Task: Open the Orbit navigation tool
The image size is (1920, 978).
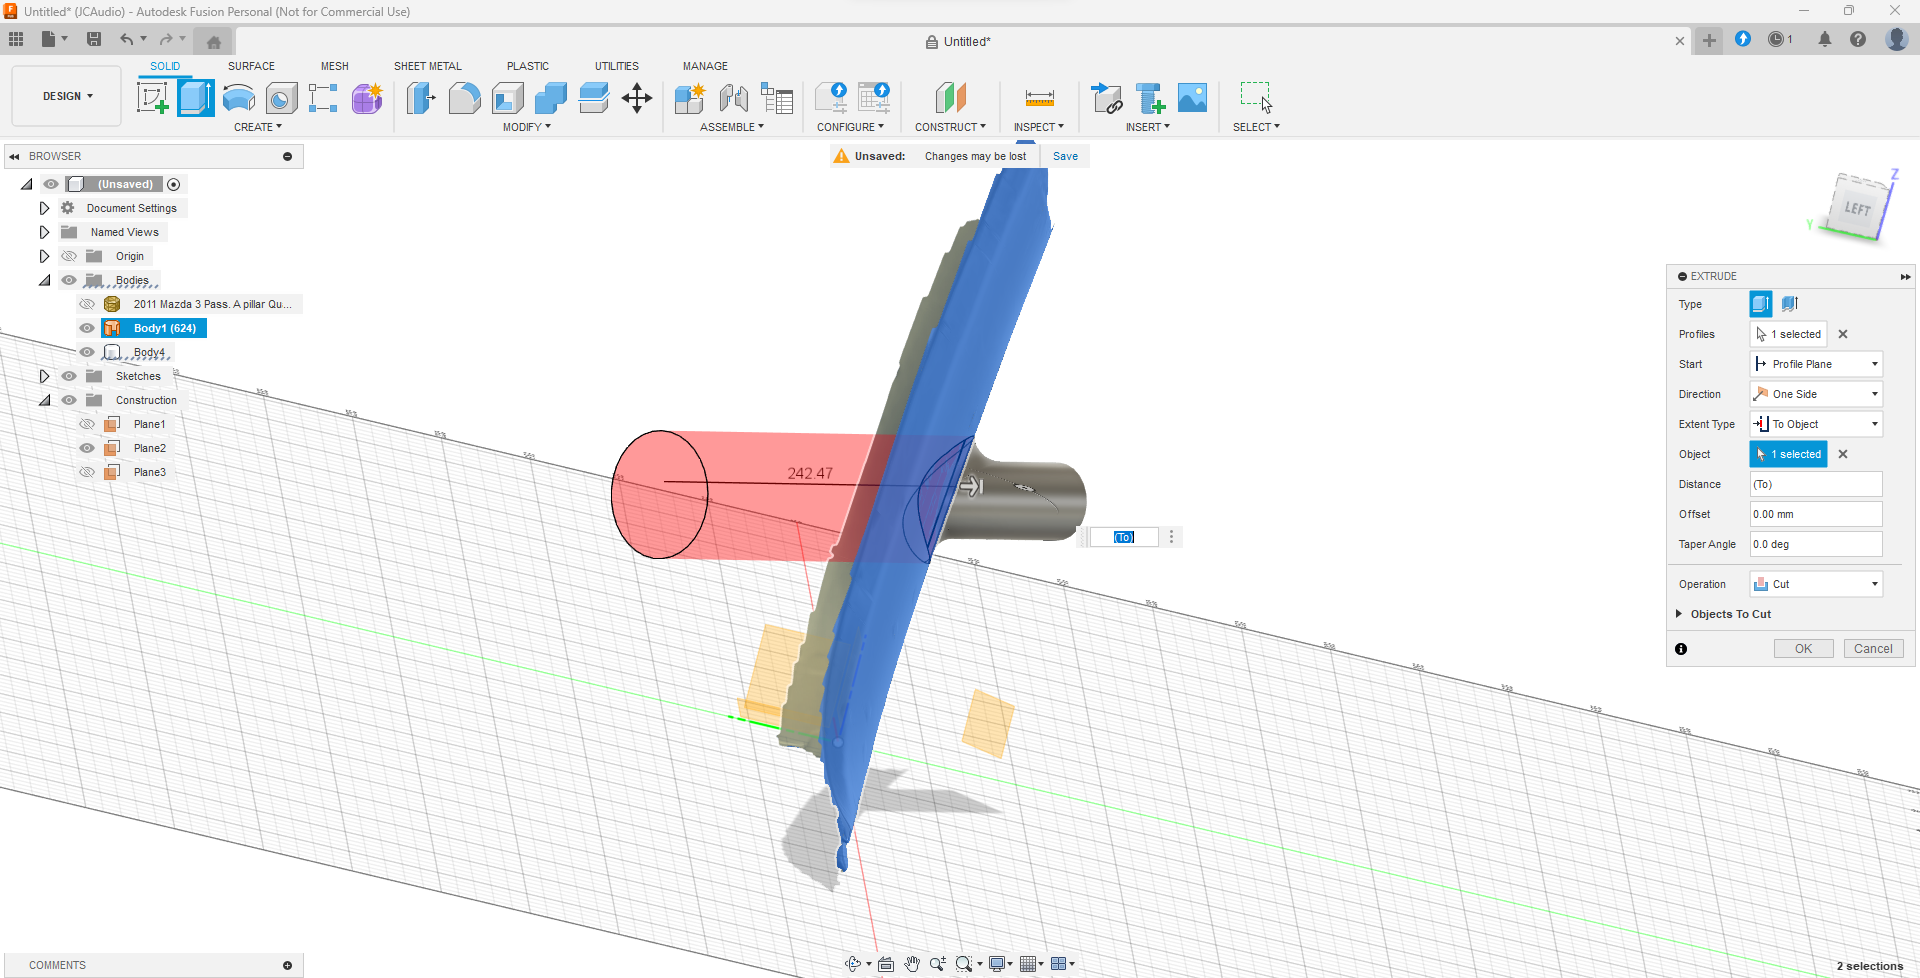Action: (x=853, y=964)
